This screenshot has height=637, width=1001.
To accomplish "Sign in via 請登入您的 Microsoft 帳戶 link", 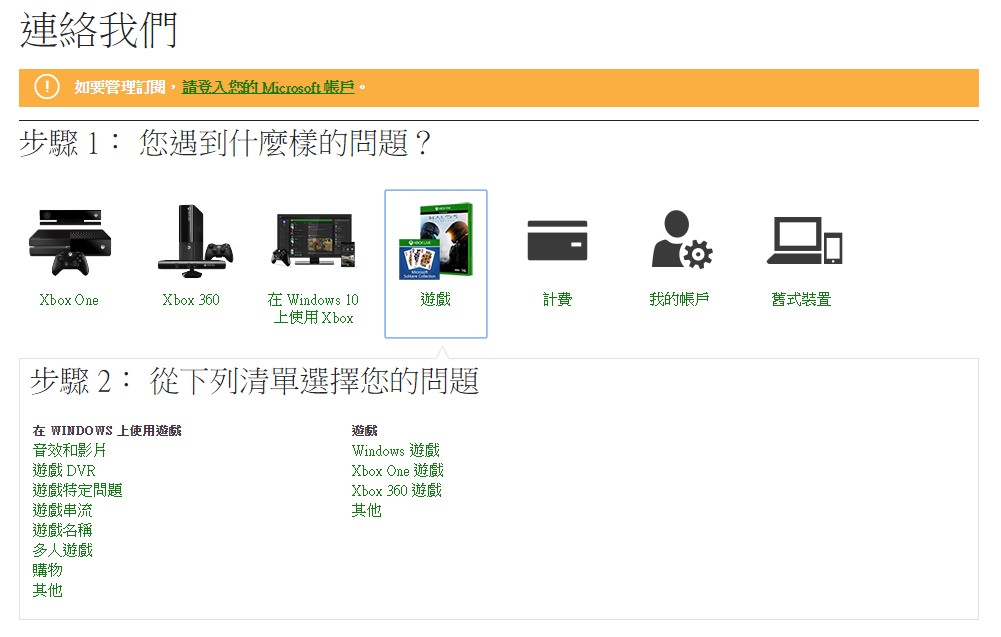I will (x=268, y=88).
